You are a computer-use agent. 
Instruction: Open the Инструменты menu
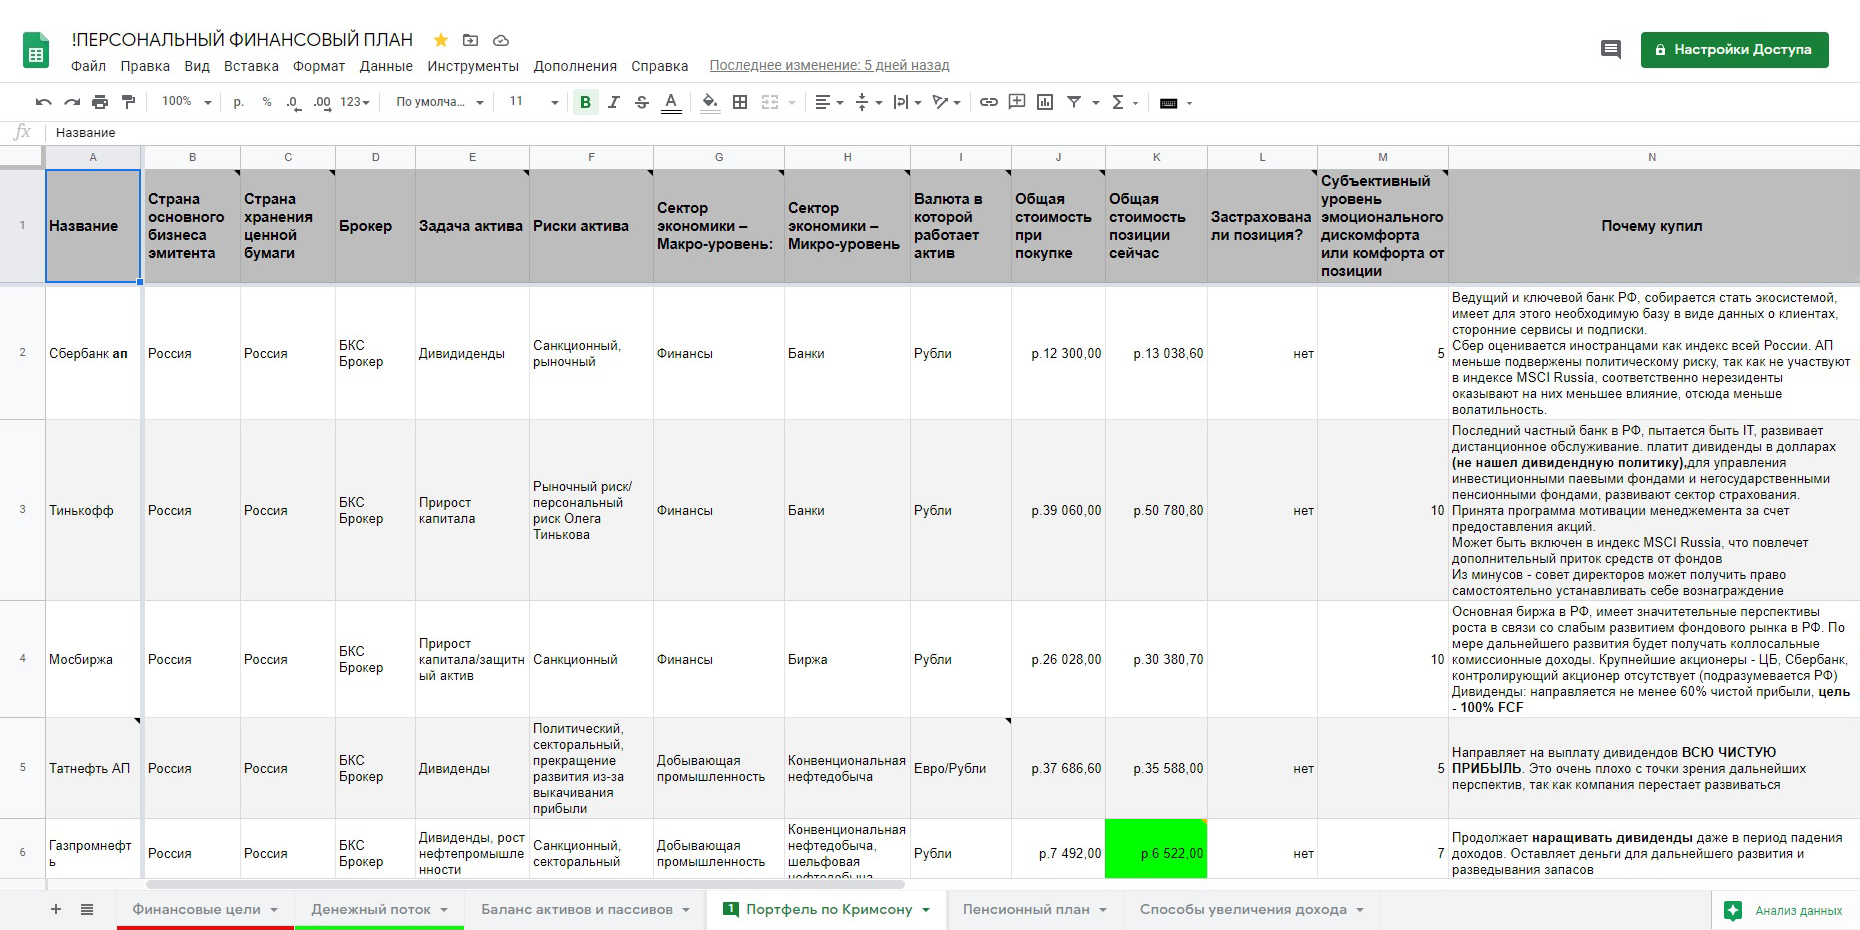[x=473, y=66]
